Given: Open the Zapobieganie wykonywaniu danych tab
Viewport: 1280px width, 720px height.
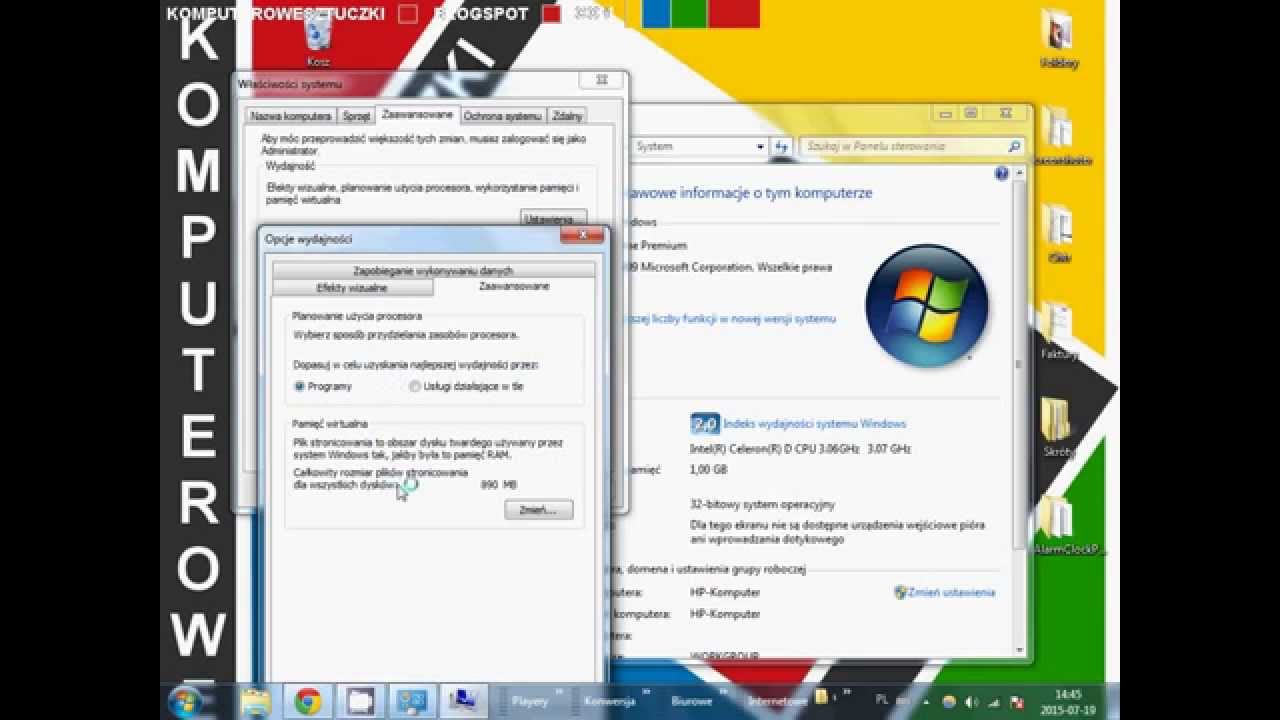Looking at the screenshot, I should coord(433,270).
